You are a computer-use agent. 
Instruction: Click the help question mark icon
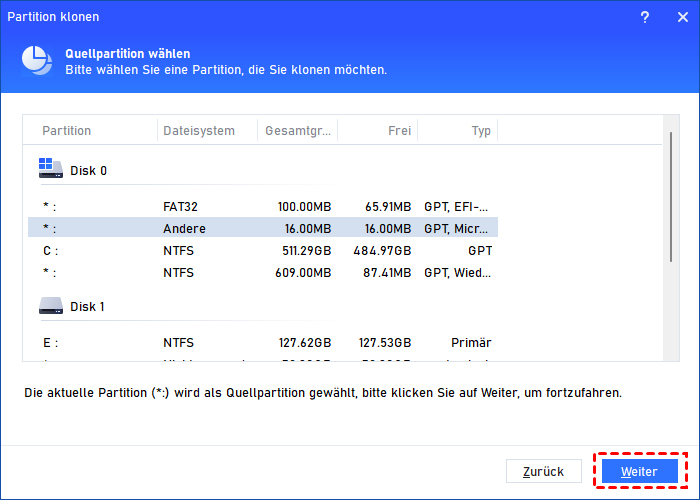click(x=645, y=17)
